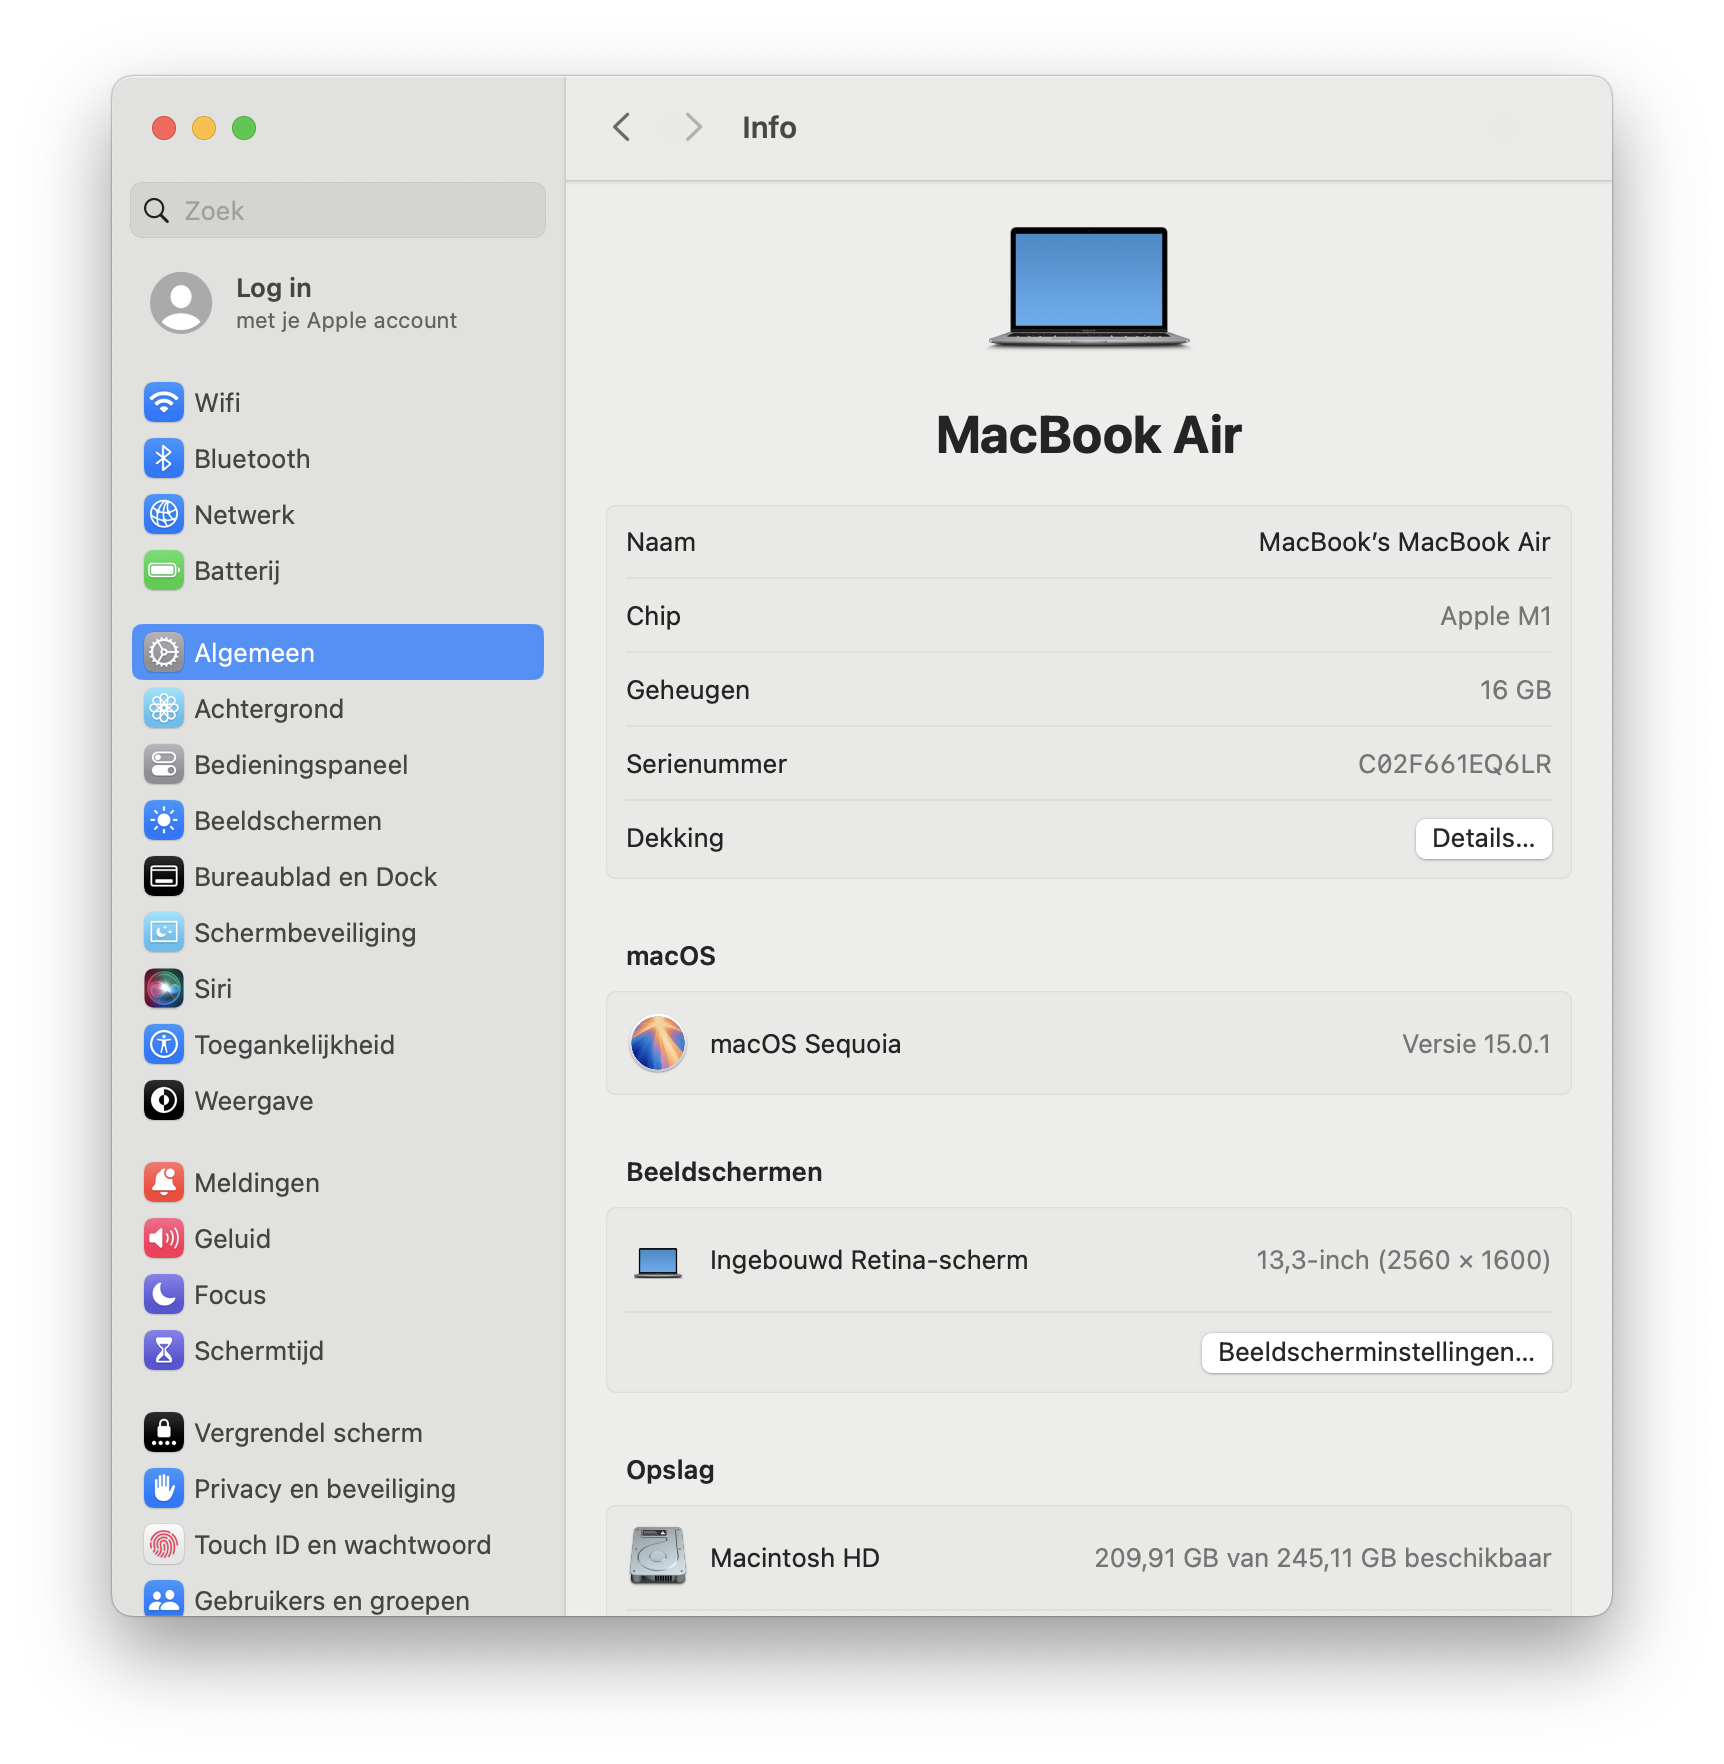Select Privacy en beveiliging hand icon
The image size is (1724, 1764).
164,1489
